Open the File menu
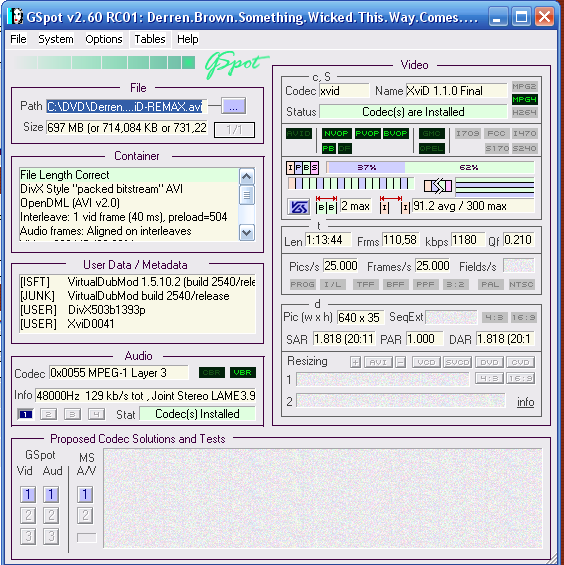The image size is (564, 565). pyautogui.click(x=18, y=39)
